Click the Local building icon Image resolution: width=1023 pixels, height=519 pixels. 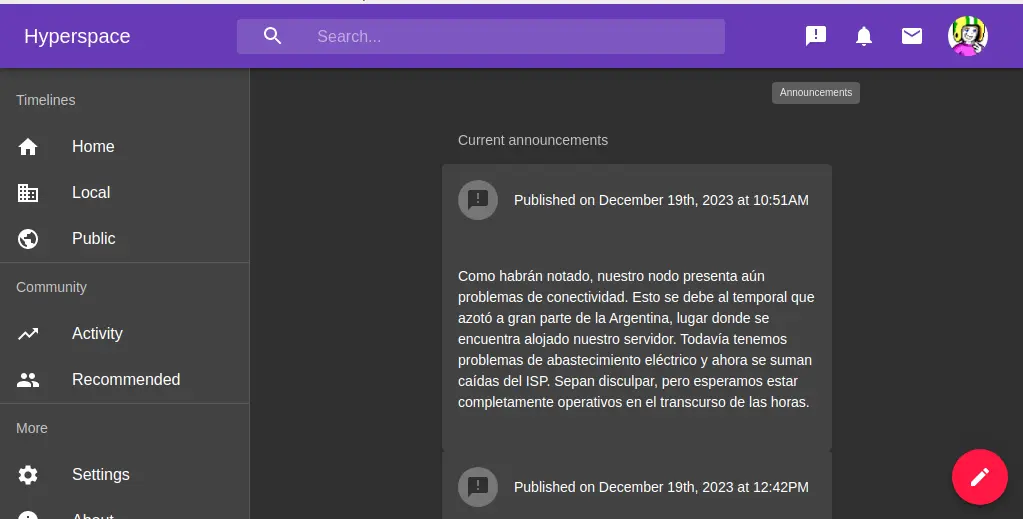(28, 193)
